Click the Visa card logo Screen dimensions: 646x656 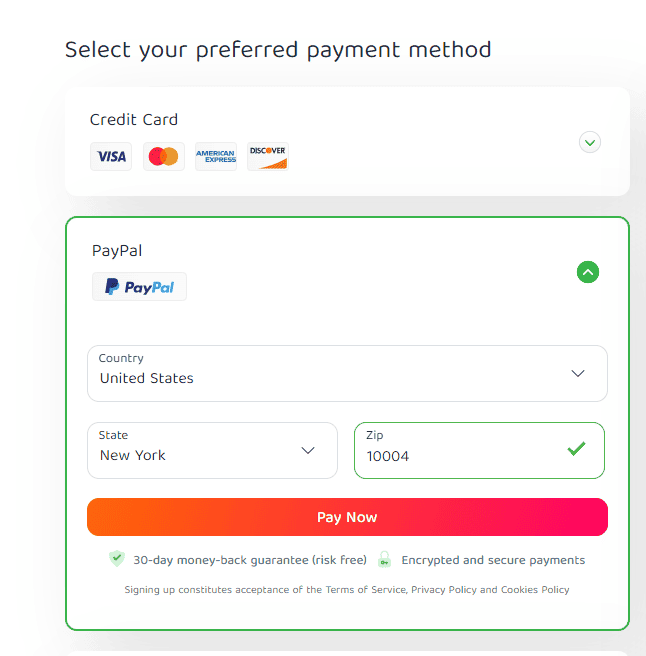(111, 157)
